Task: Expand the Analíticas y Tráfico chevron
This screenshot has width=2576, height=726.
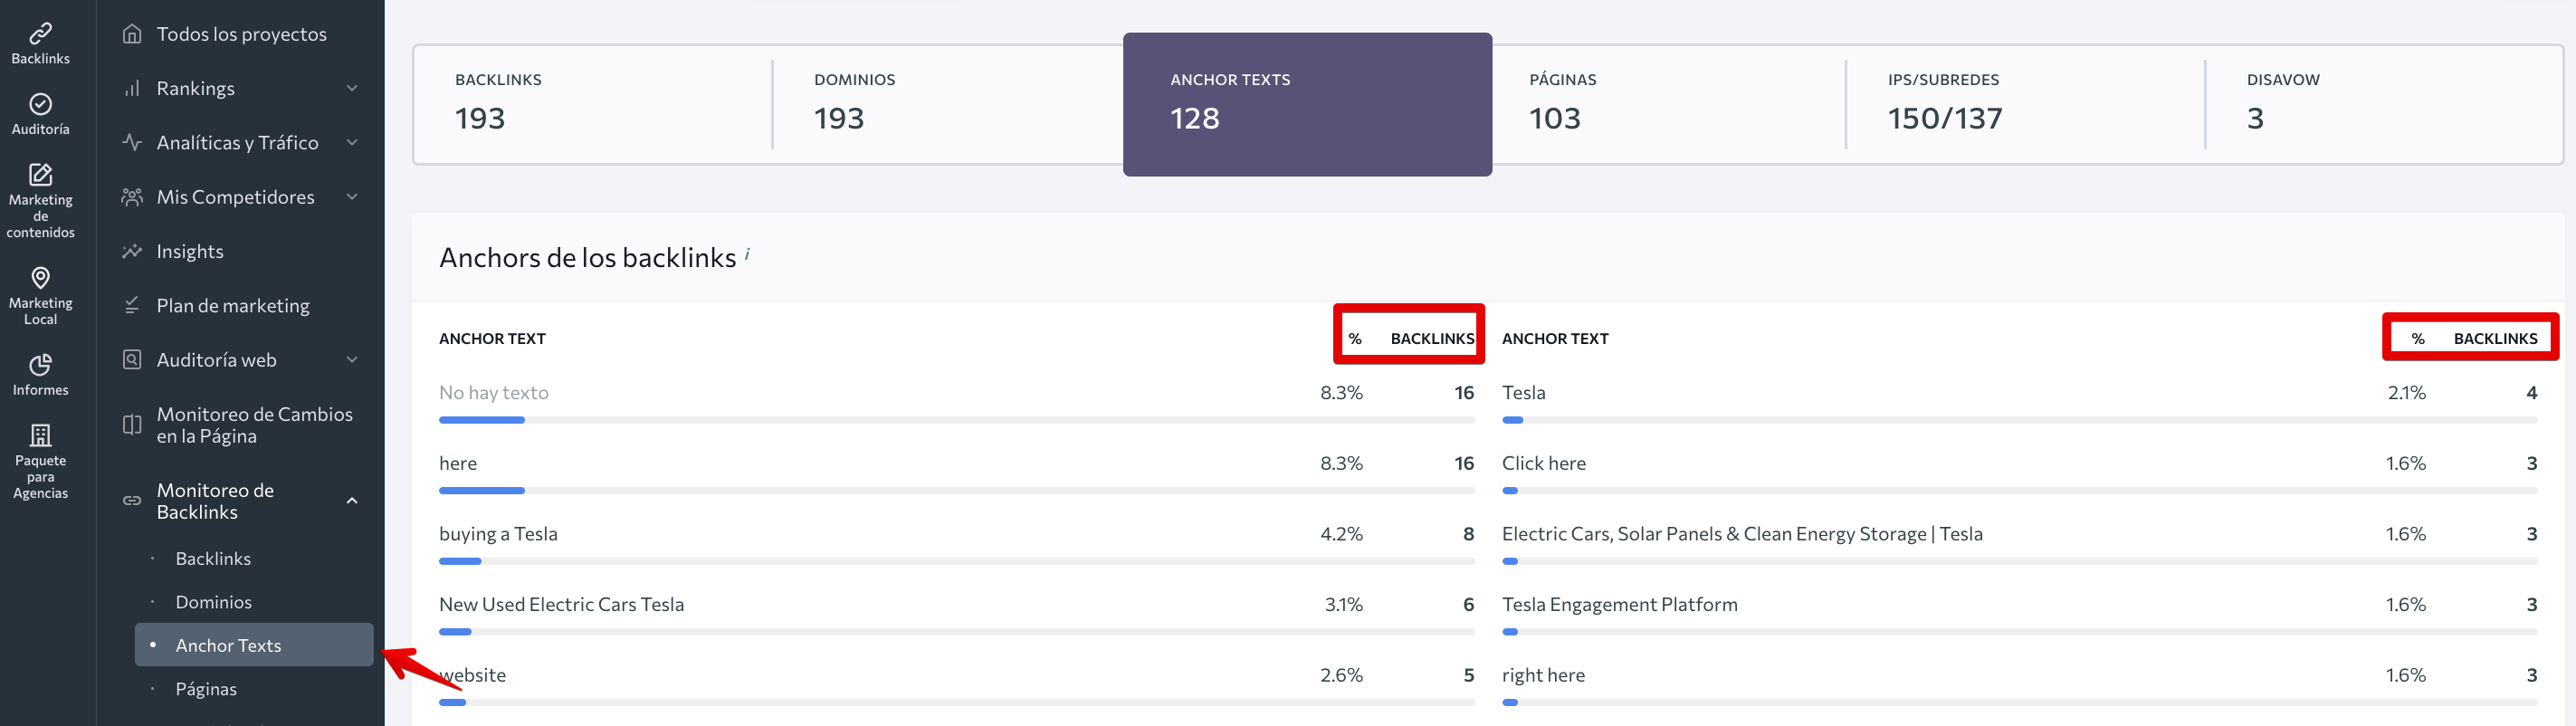Action: coord(352,142)
